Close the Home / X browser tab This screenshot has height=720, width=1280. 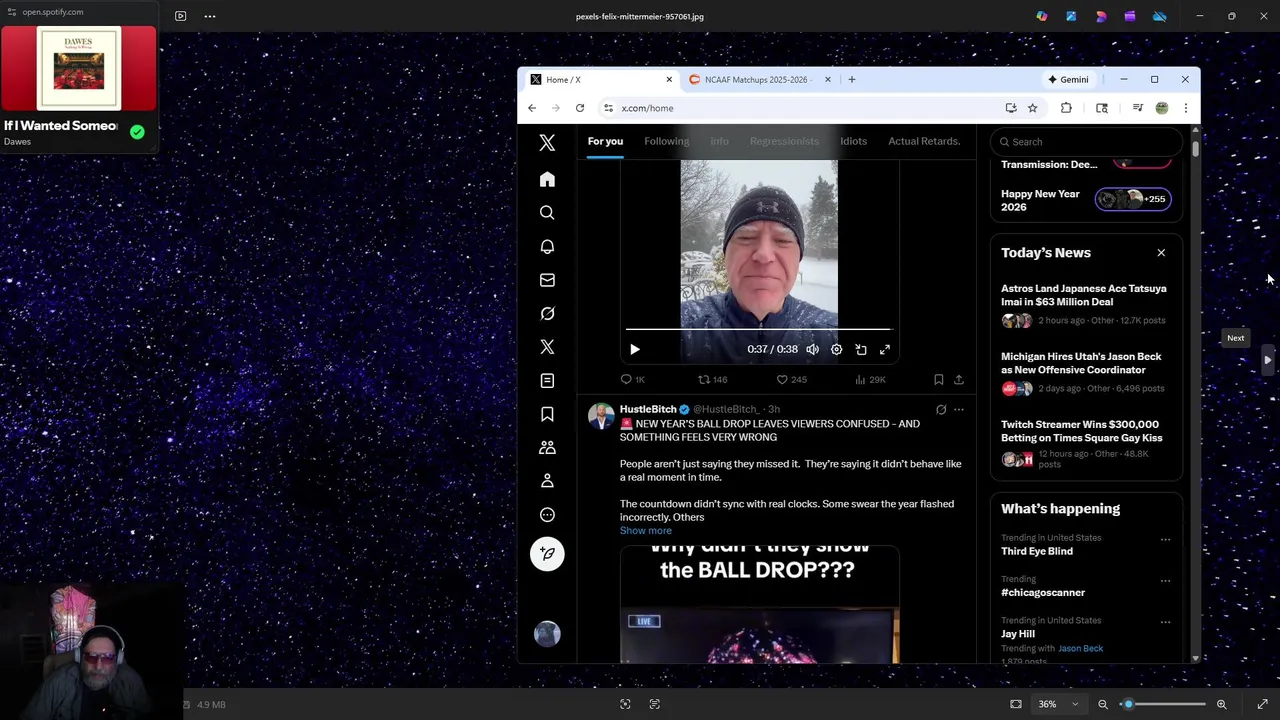click(669, 80)
